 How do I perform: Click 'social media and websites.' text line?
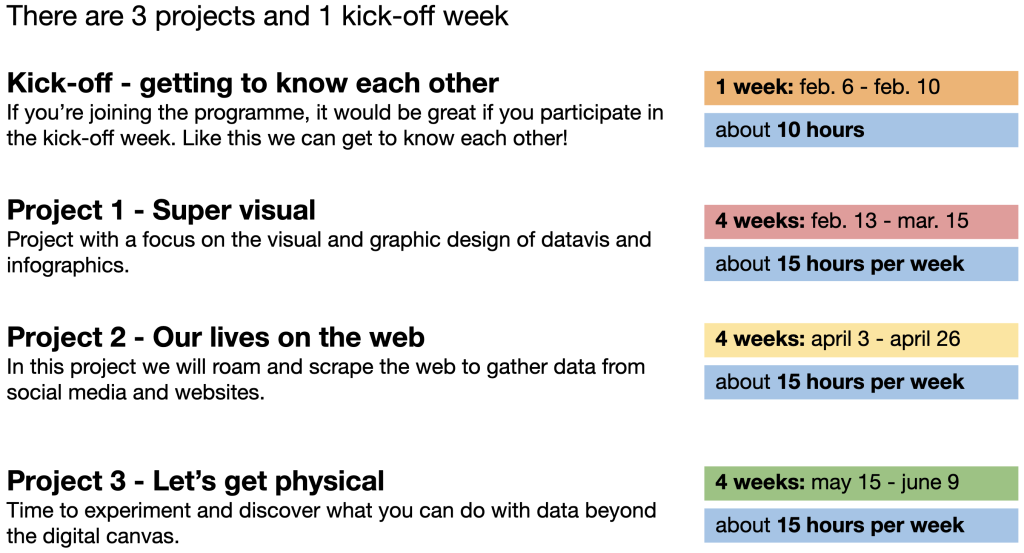[136, 393]
